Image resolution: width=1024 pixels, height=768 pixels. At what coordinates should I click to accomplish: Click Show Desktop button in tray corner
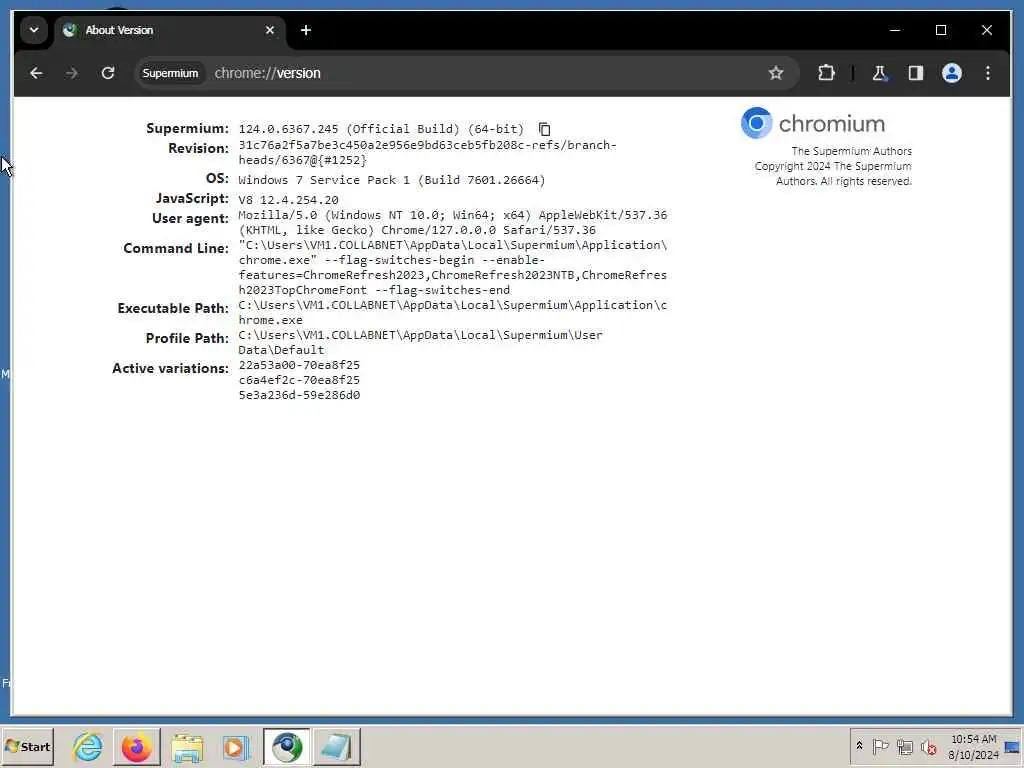click(1013, 746)
